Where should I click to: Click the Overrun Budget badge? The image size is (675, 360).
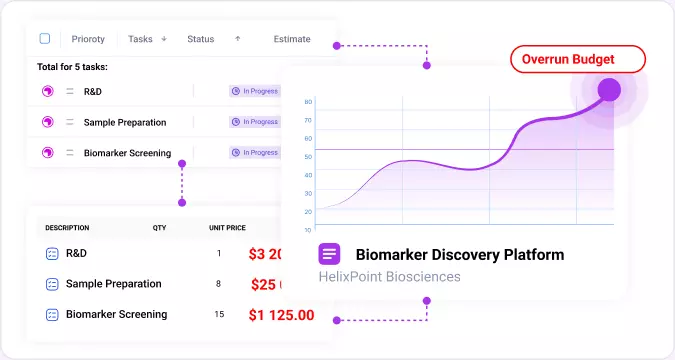click(x=578, y=59)
